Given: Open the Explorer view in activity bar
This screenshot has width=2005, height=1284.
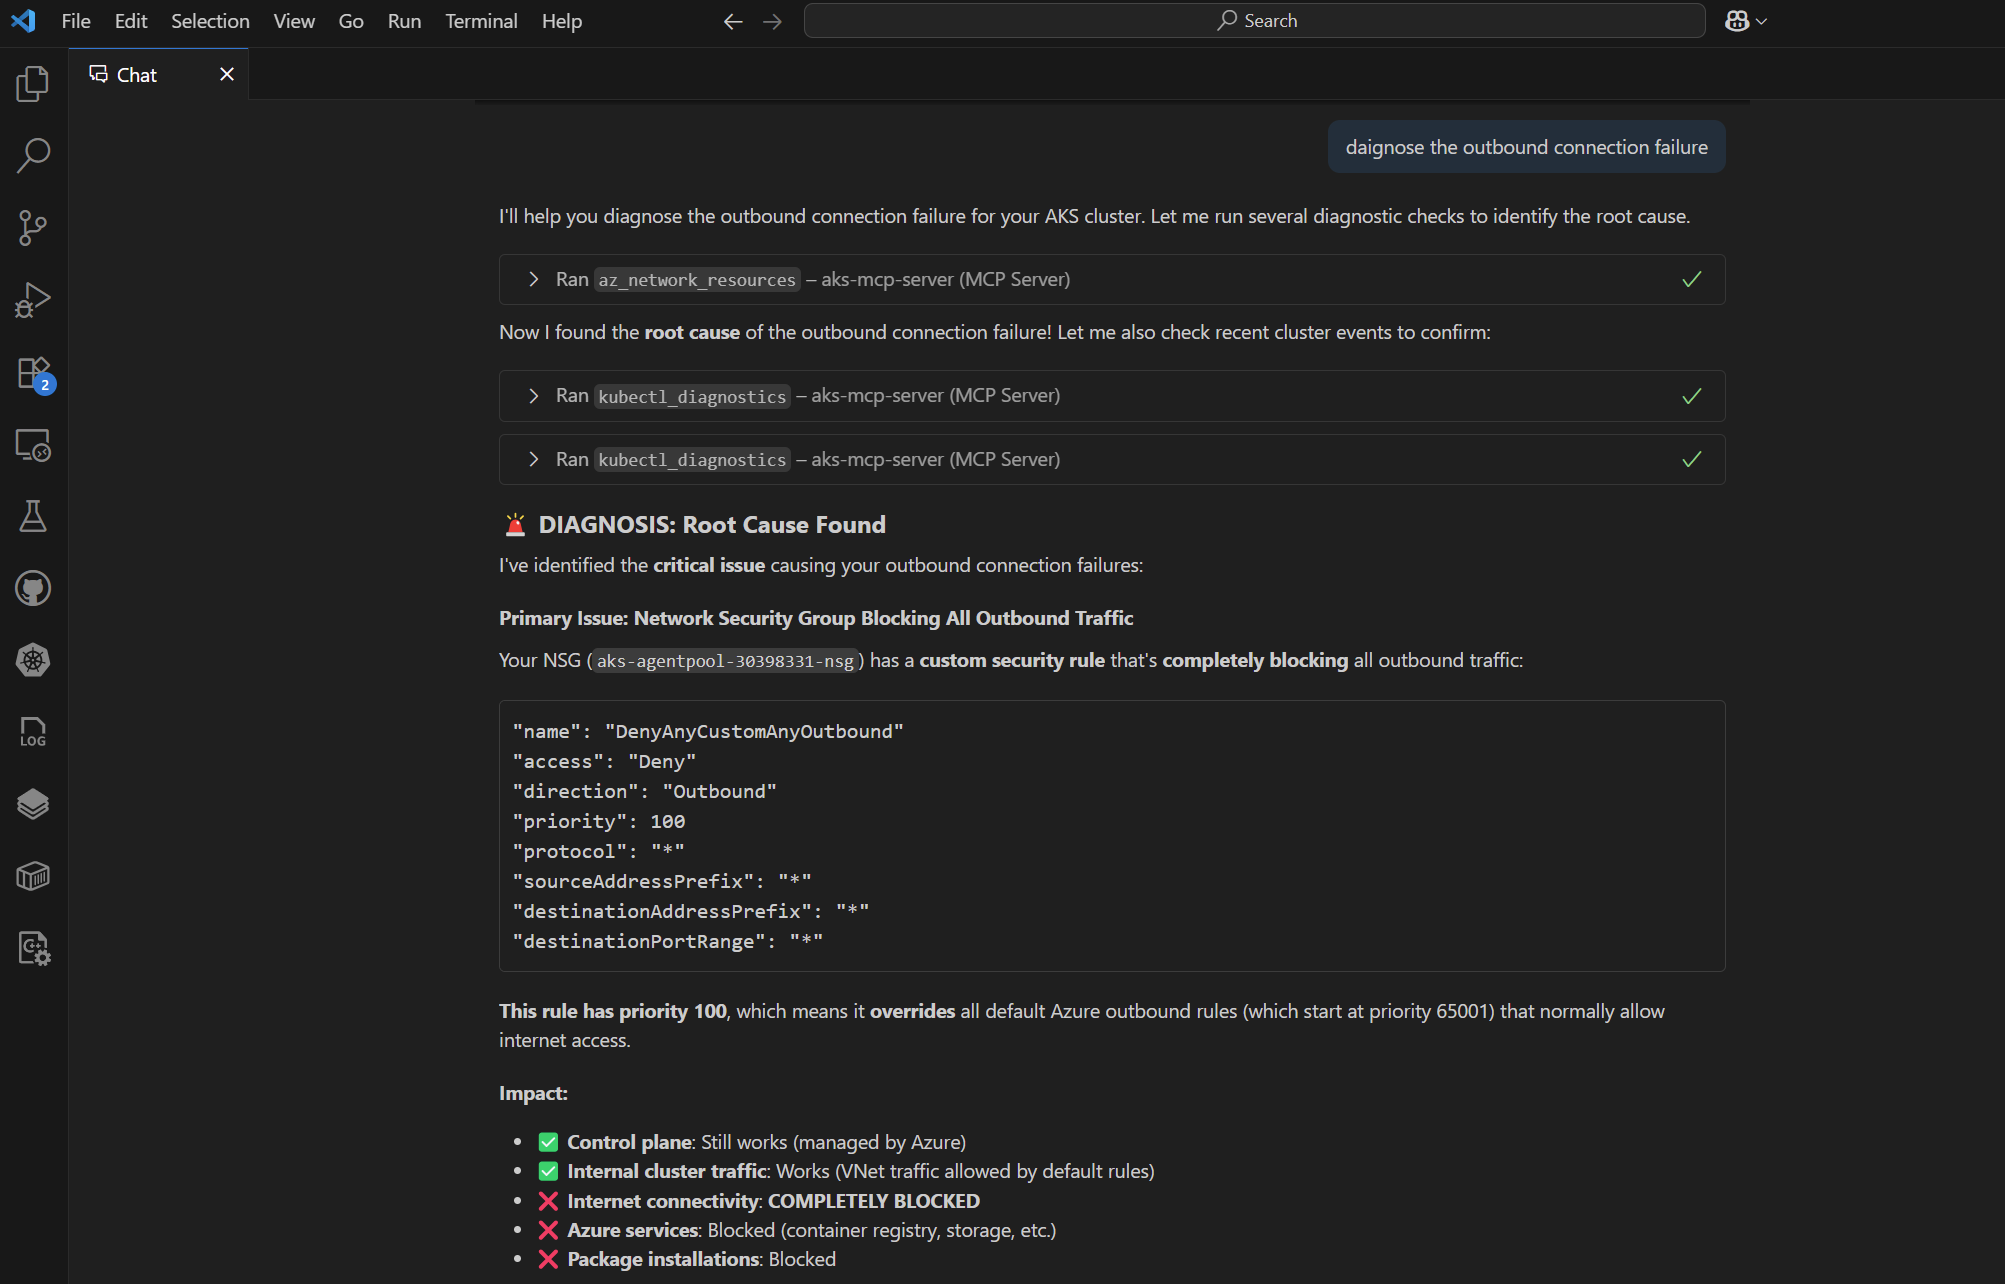Looking at the screenshot, I should coord(33,84).
